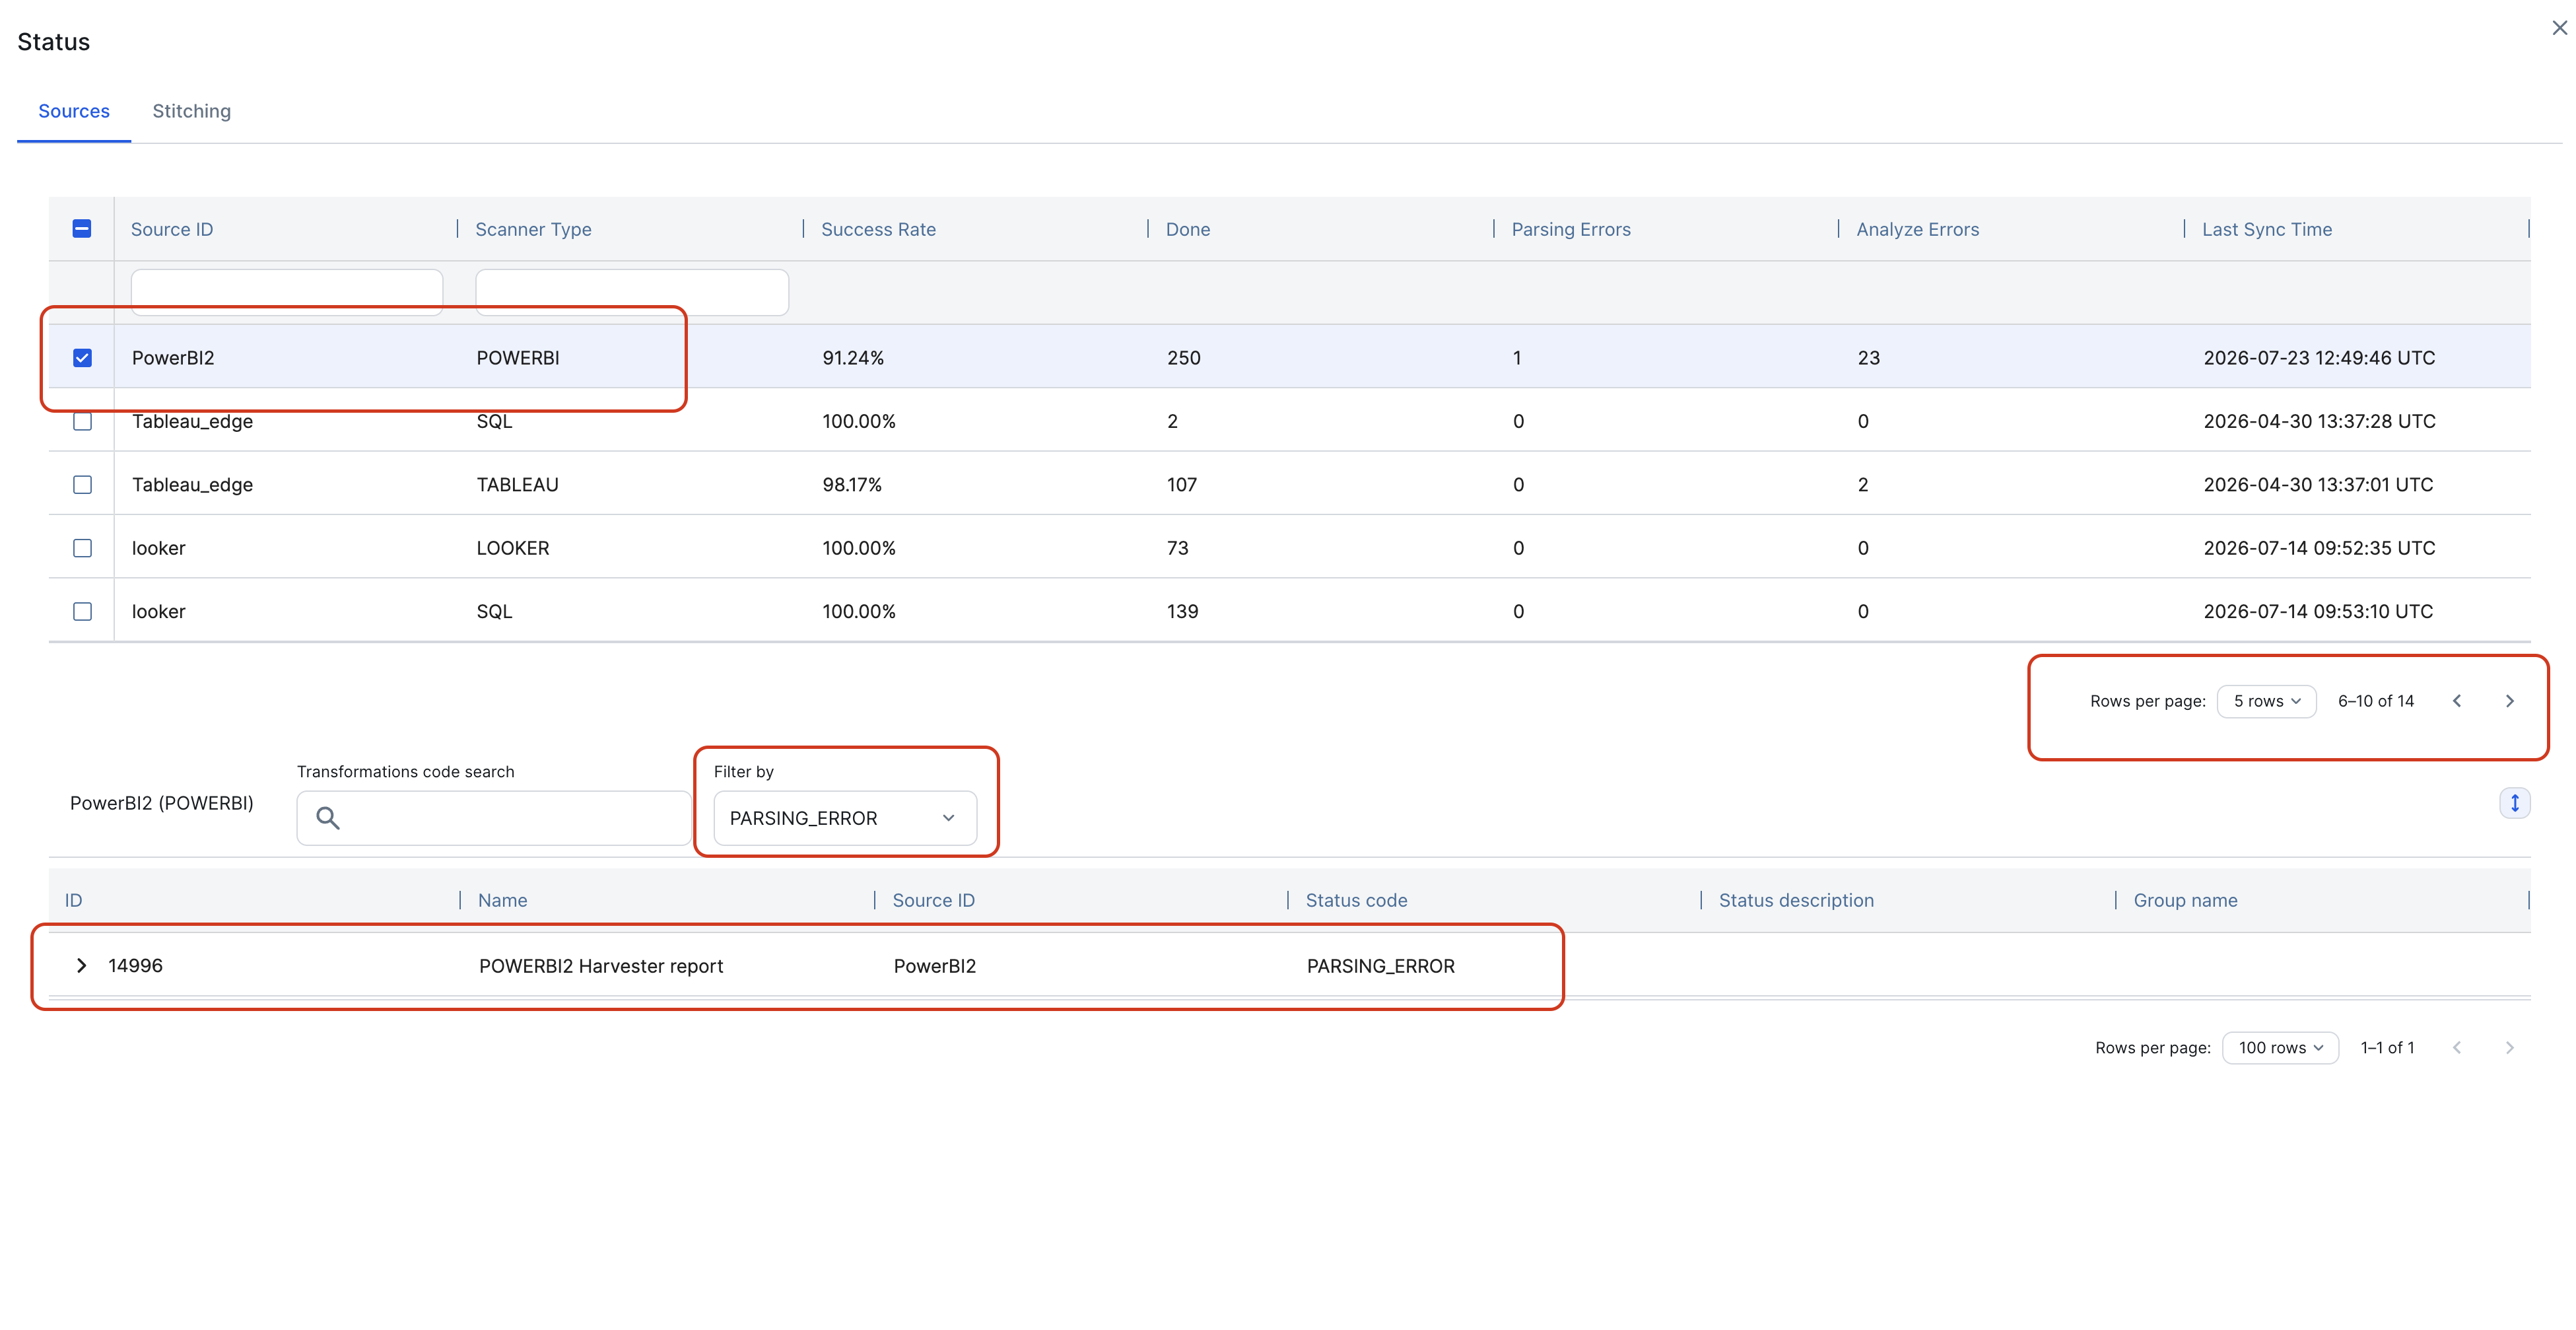
Task: Open the 5 rows per page dropdown
Action: click(x=2266, y=701)
